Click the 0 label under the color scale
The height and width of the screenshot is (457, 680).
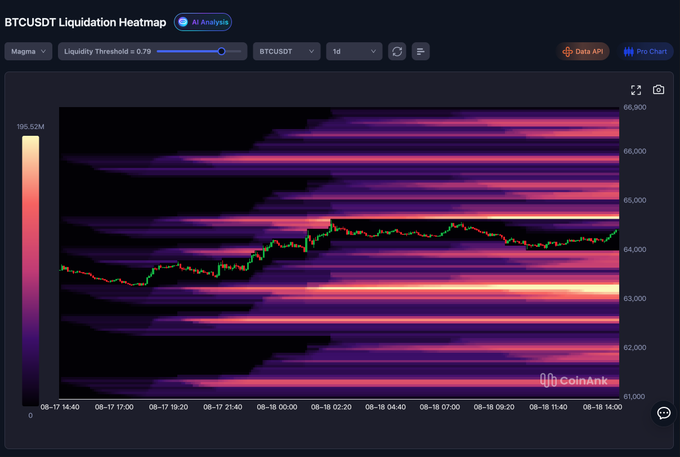click(30, 415)
